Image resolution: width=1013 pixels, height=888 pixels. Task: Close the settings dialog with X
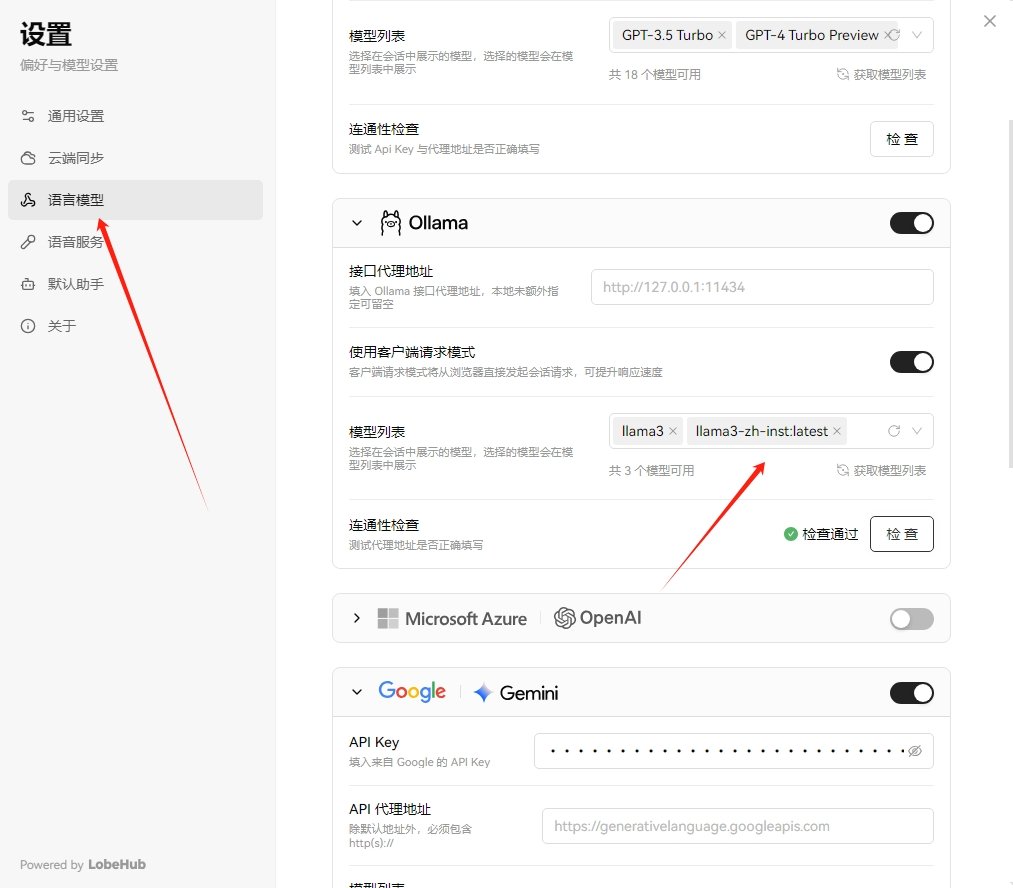click(990, 21)
